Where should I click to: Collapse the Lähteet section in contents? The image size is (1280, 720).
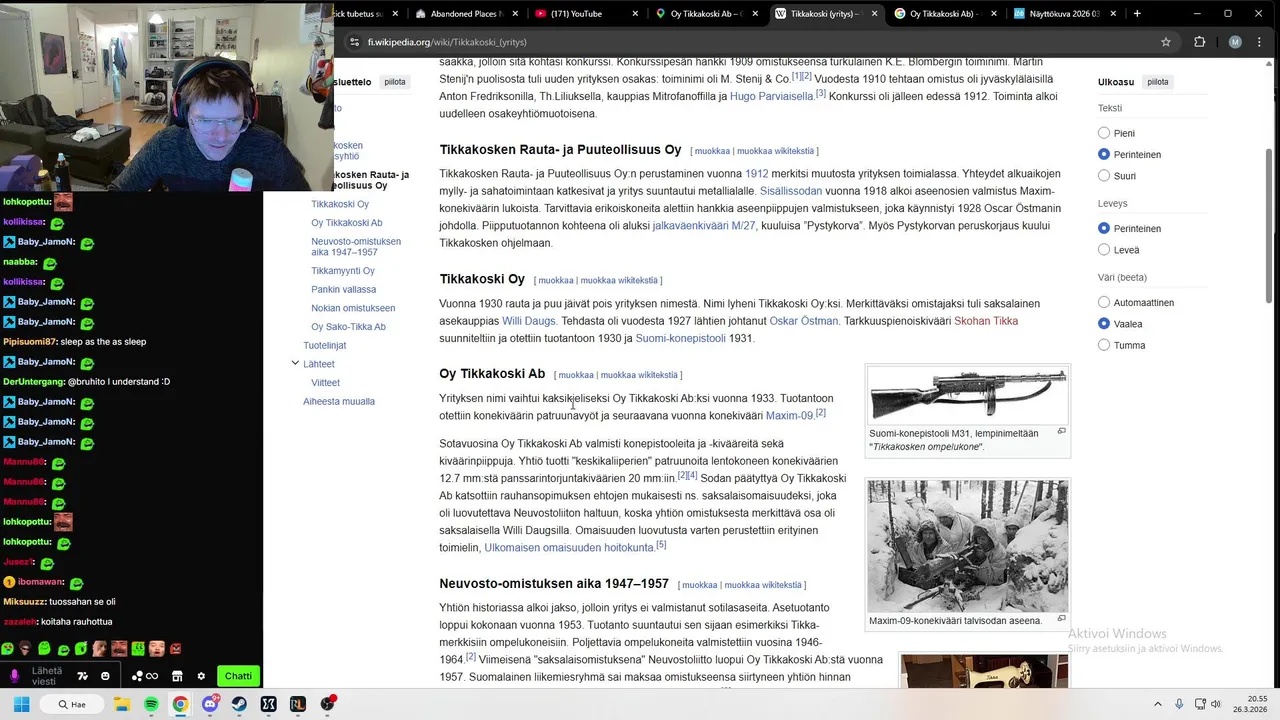pos(295,363)
